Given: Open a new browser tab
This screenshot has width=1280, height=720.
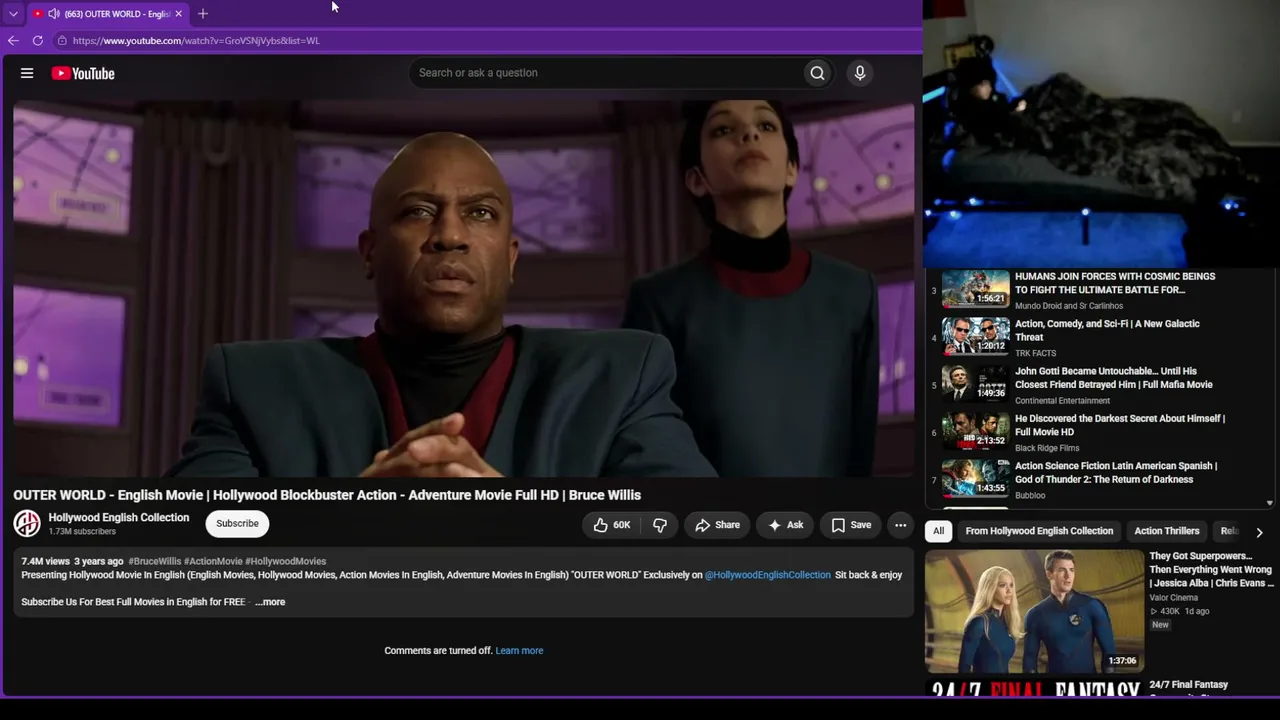Looking at the screenshot, I should (203, 14).
